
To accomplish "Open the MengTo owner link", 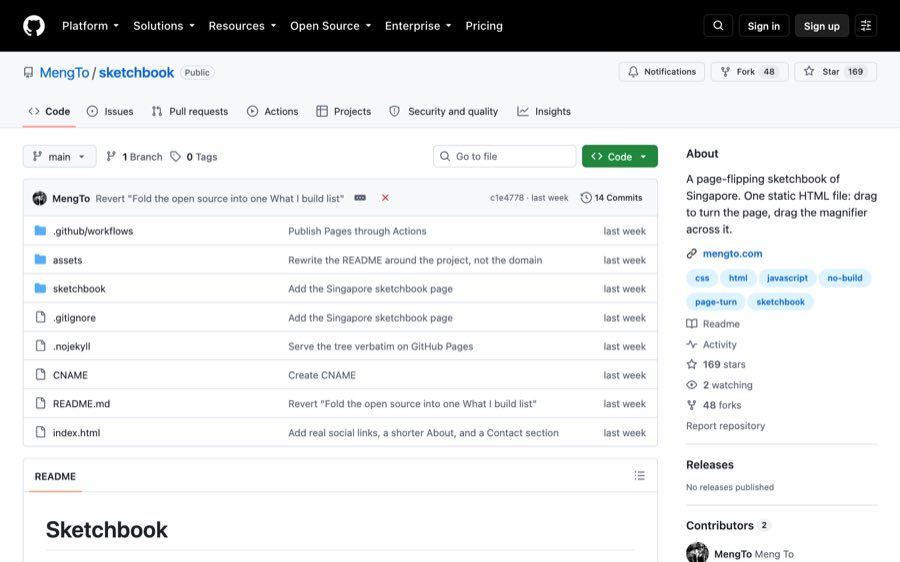I will [x=64, y=72].
